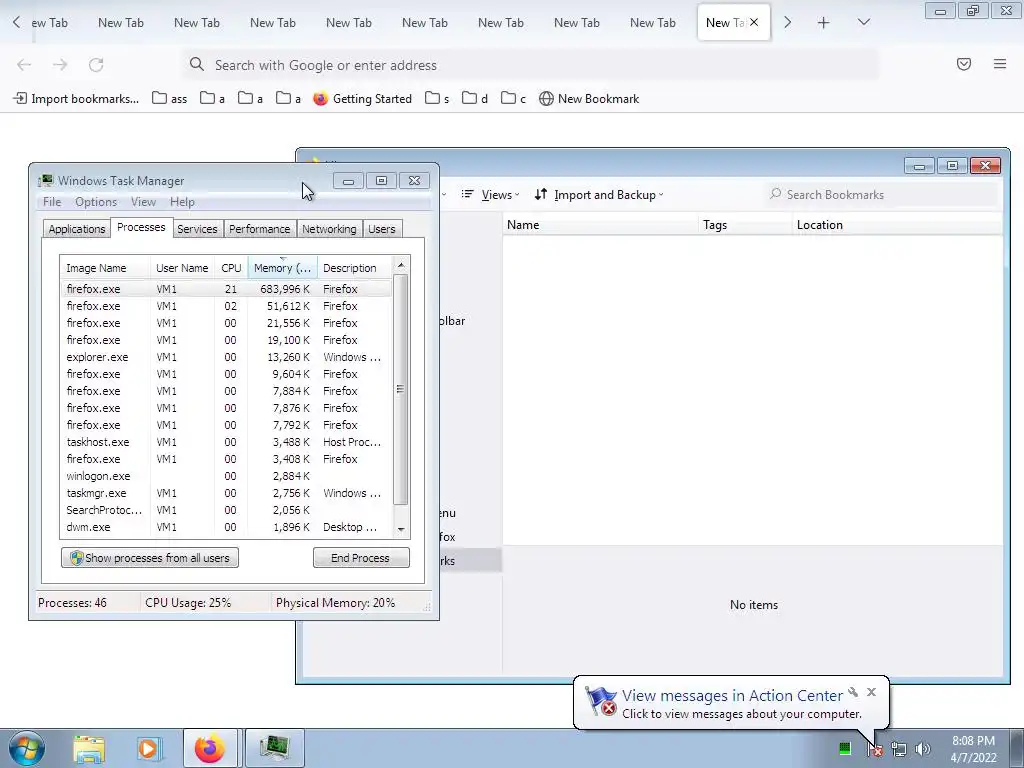Open the 'c' bookmarks folder
1024x768 pixels.
[x=513, y=99]
